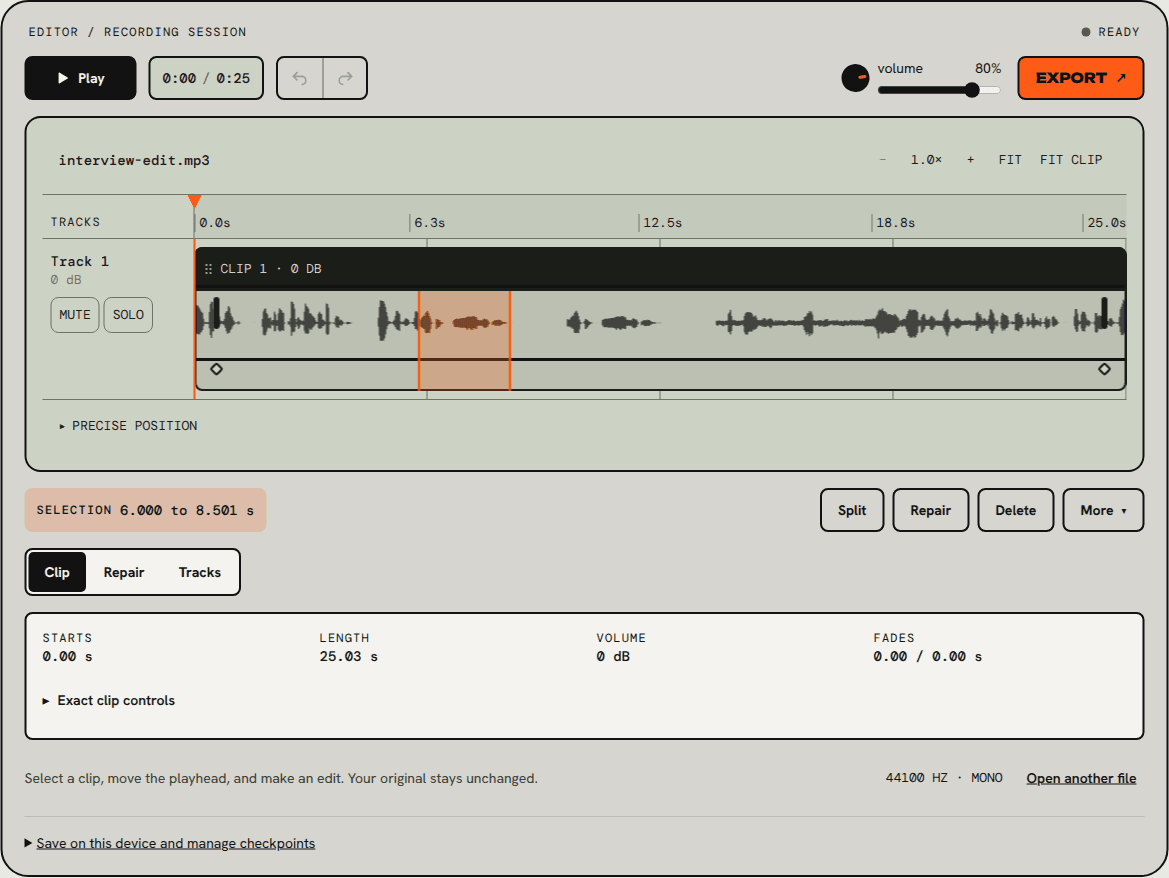
Task: Click the Repair action button beside Split
Action: (x=930, y=511)
